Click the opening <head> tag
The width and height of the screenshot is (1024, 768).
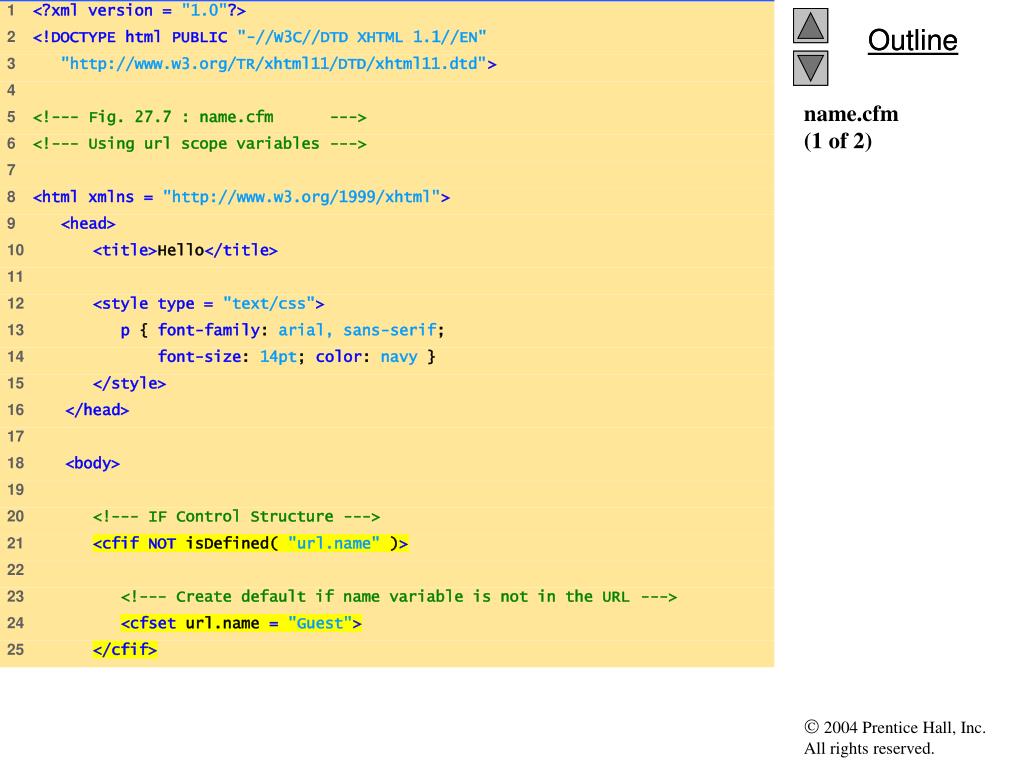click(88, 224)
